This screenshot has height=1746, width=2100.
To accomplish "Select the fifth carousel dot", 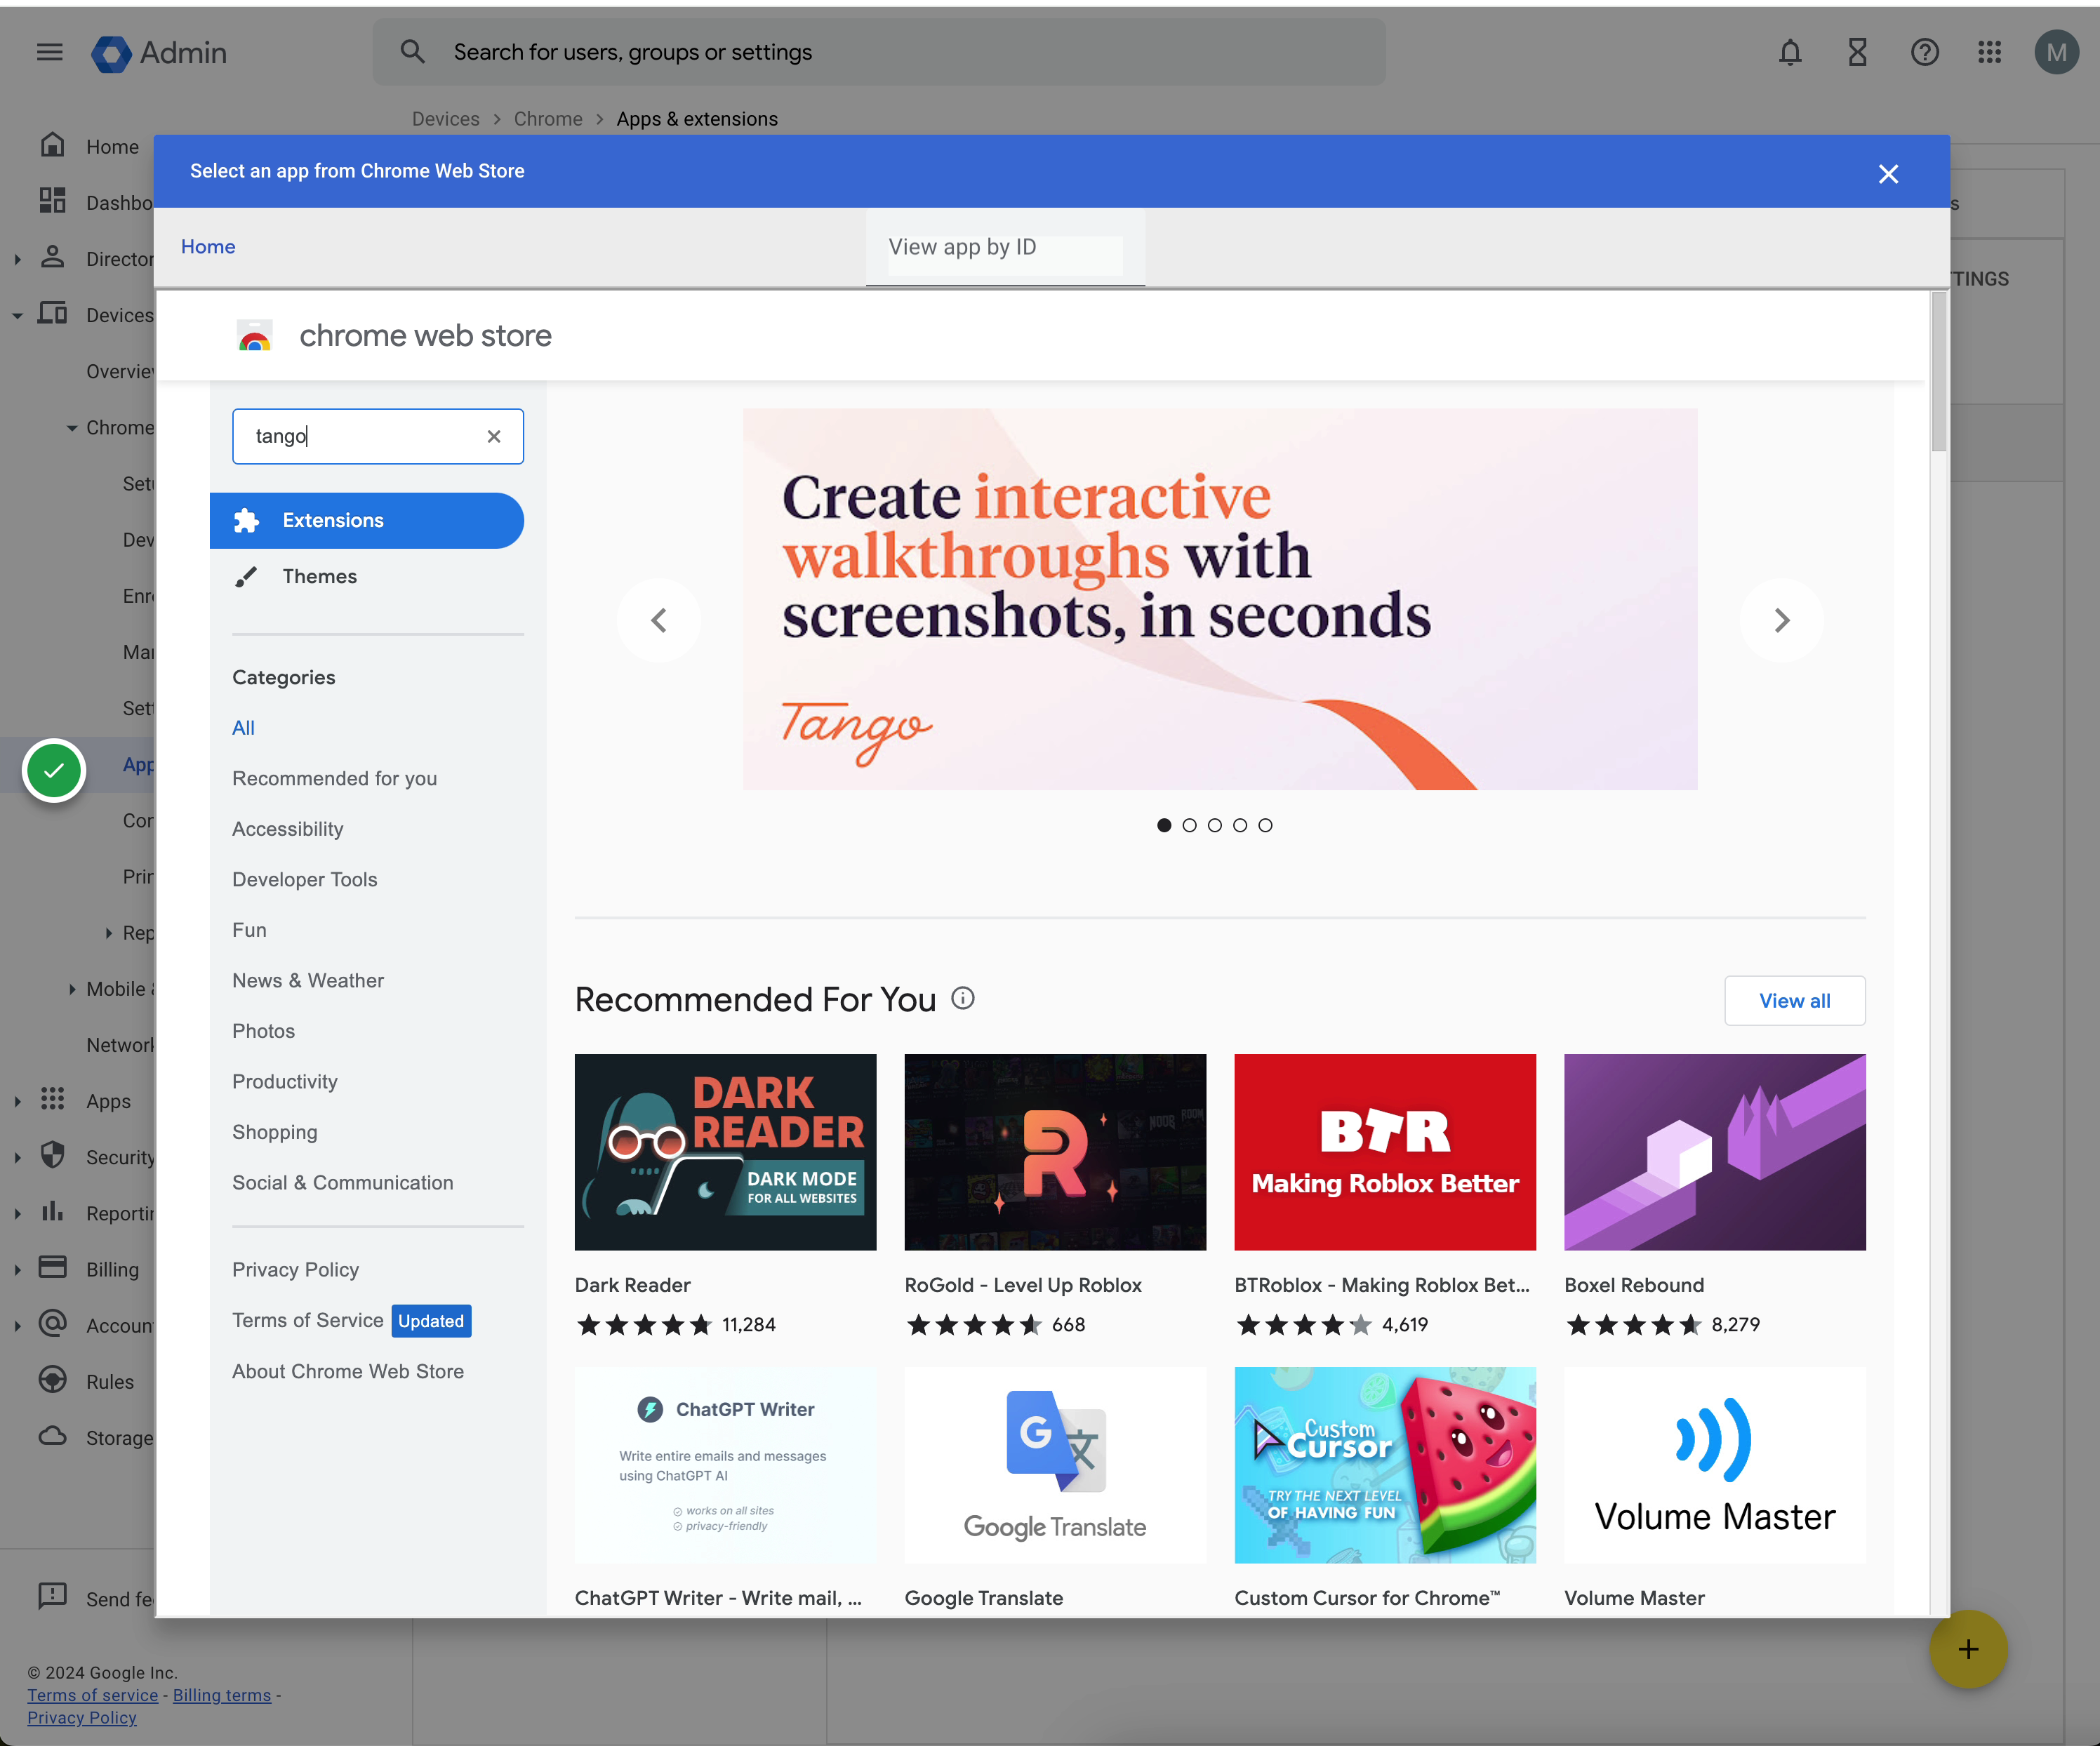I will pyautogui.click(x=1265, y=825).
